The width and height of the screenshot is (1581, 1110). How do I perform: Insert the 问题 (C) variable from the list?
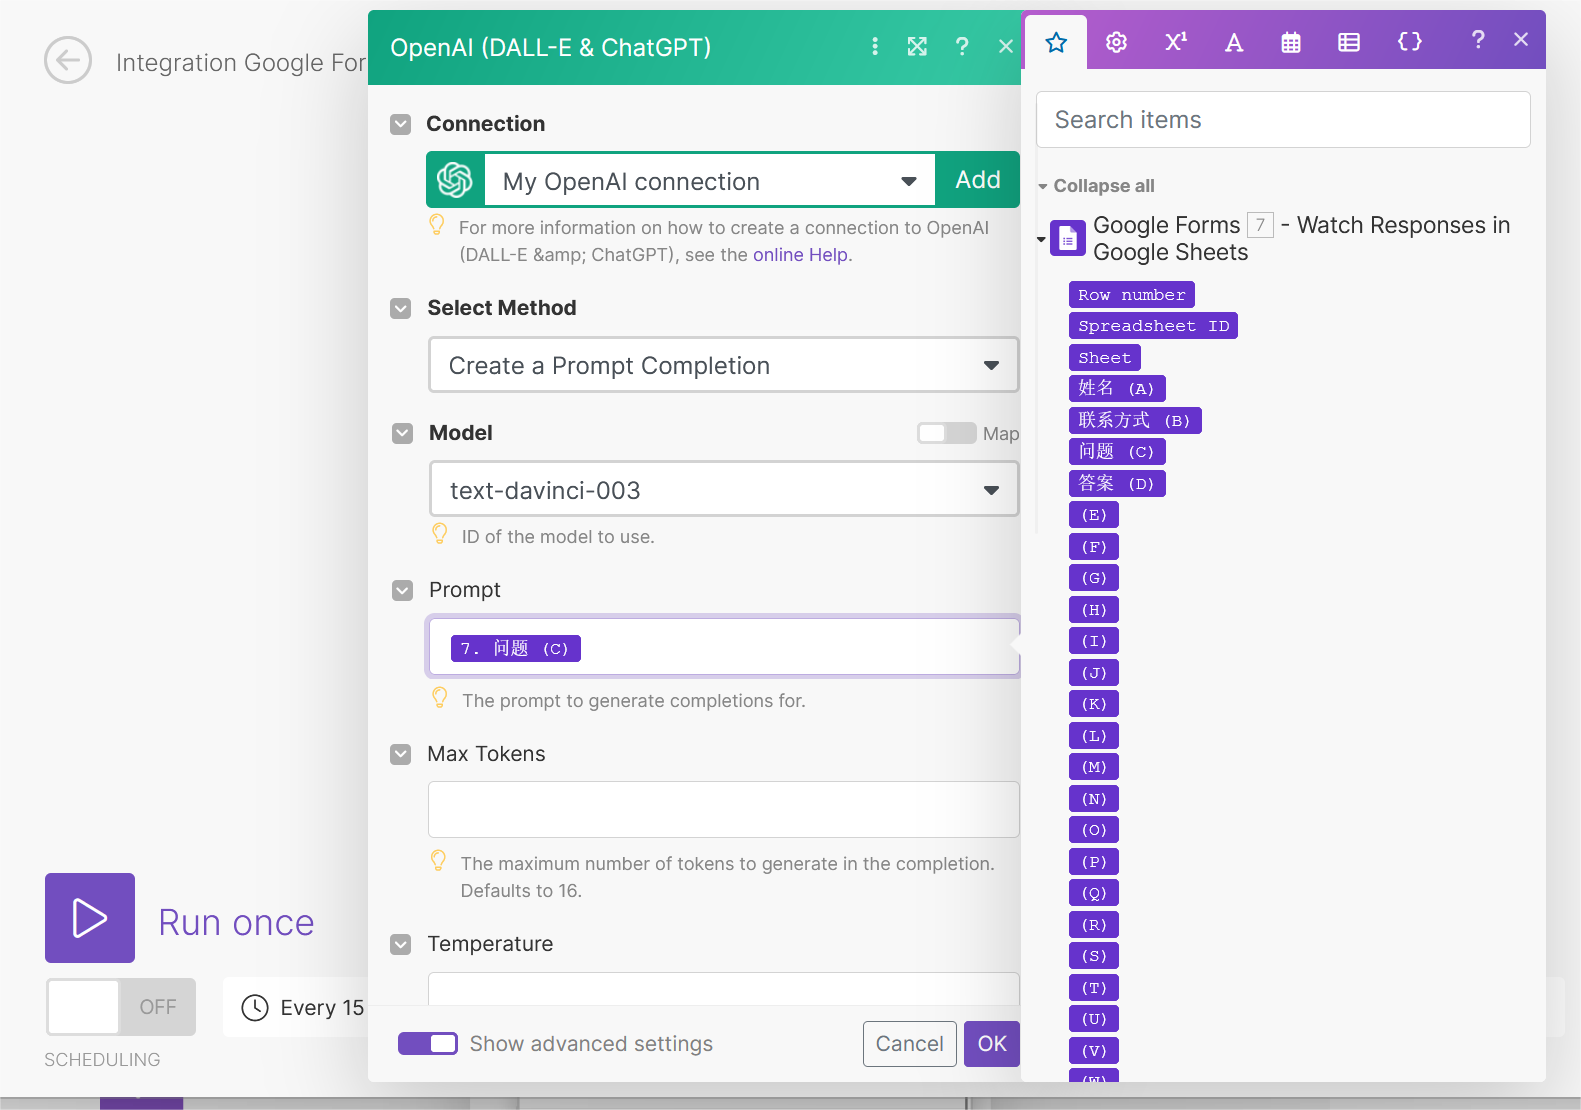[x=1117, y=452]
